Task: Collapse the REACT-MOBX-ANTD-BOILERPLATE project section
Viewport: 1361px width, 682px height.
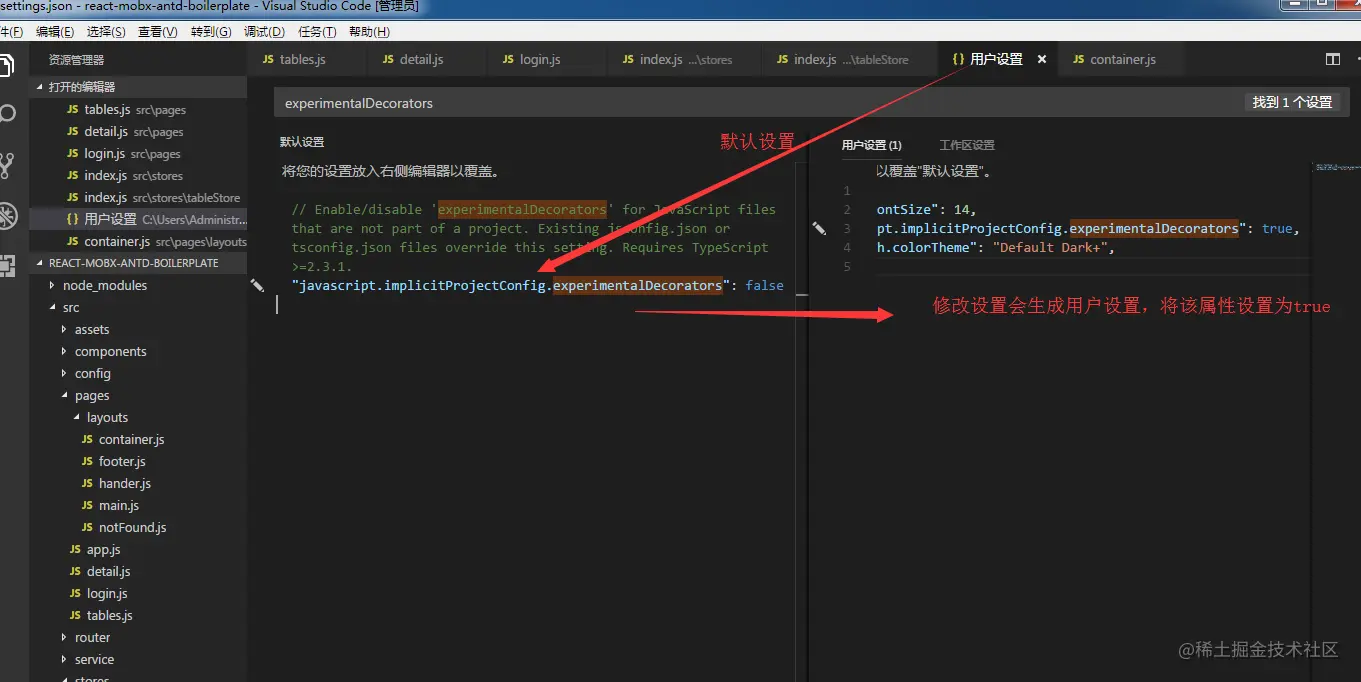Action: click(138, 263)
